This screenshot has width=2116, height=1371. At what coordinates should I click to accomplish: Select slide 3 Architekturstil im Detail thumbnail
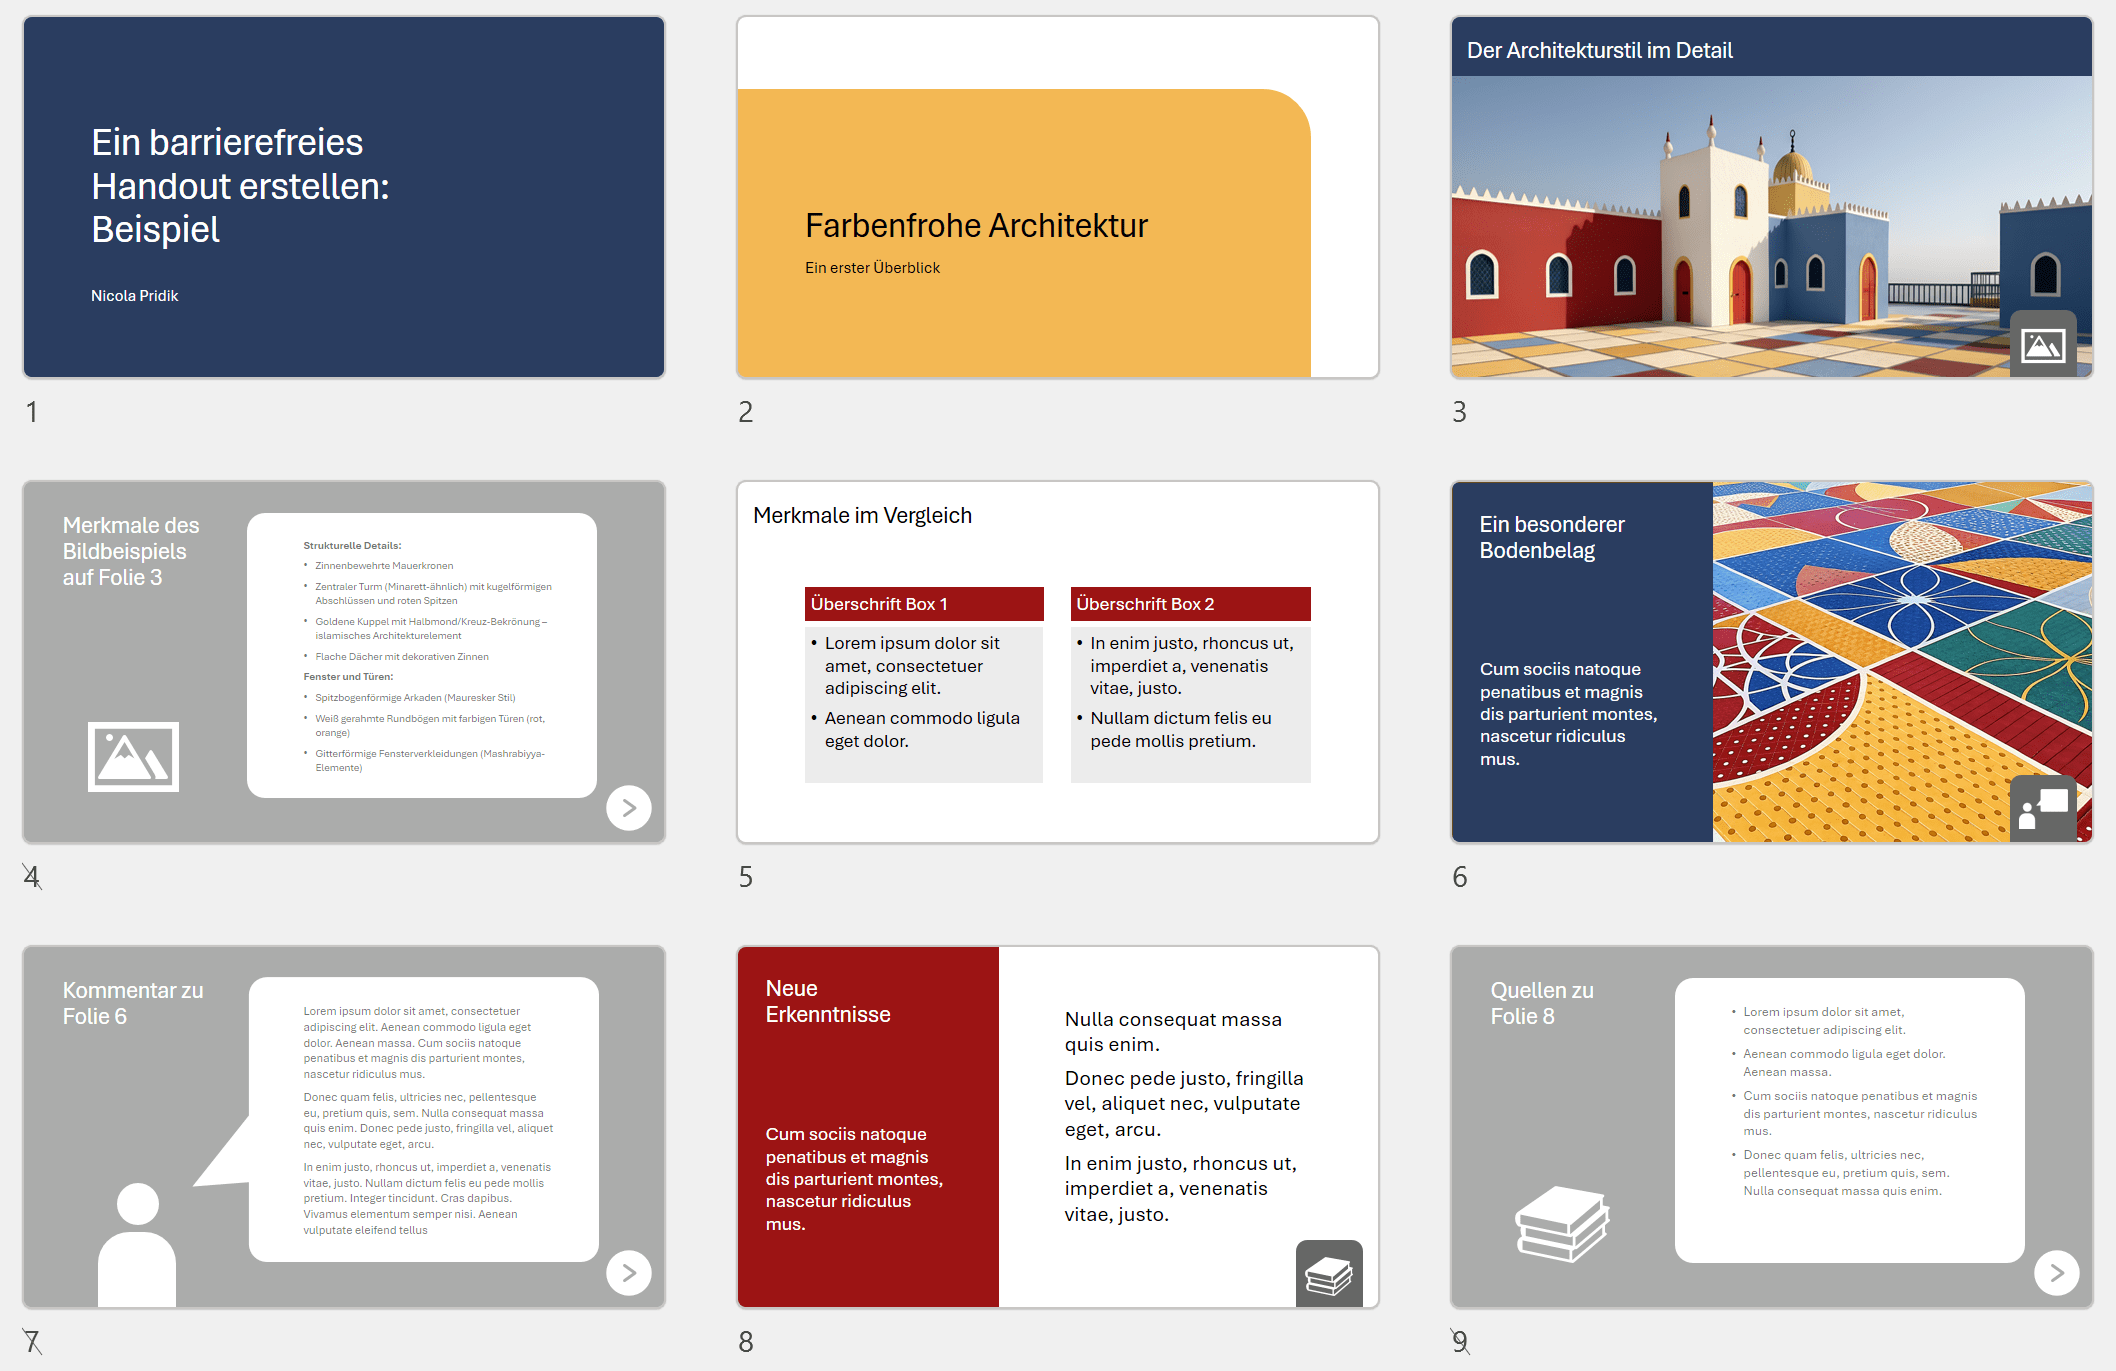(1772, 197)
